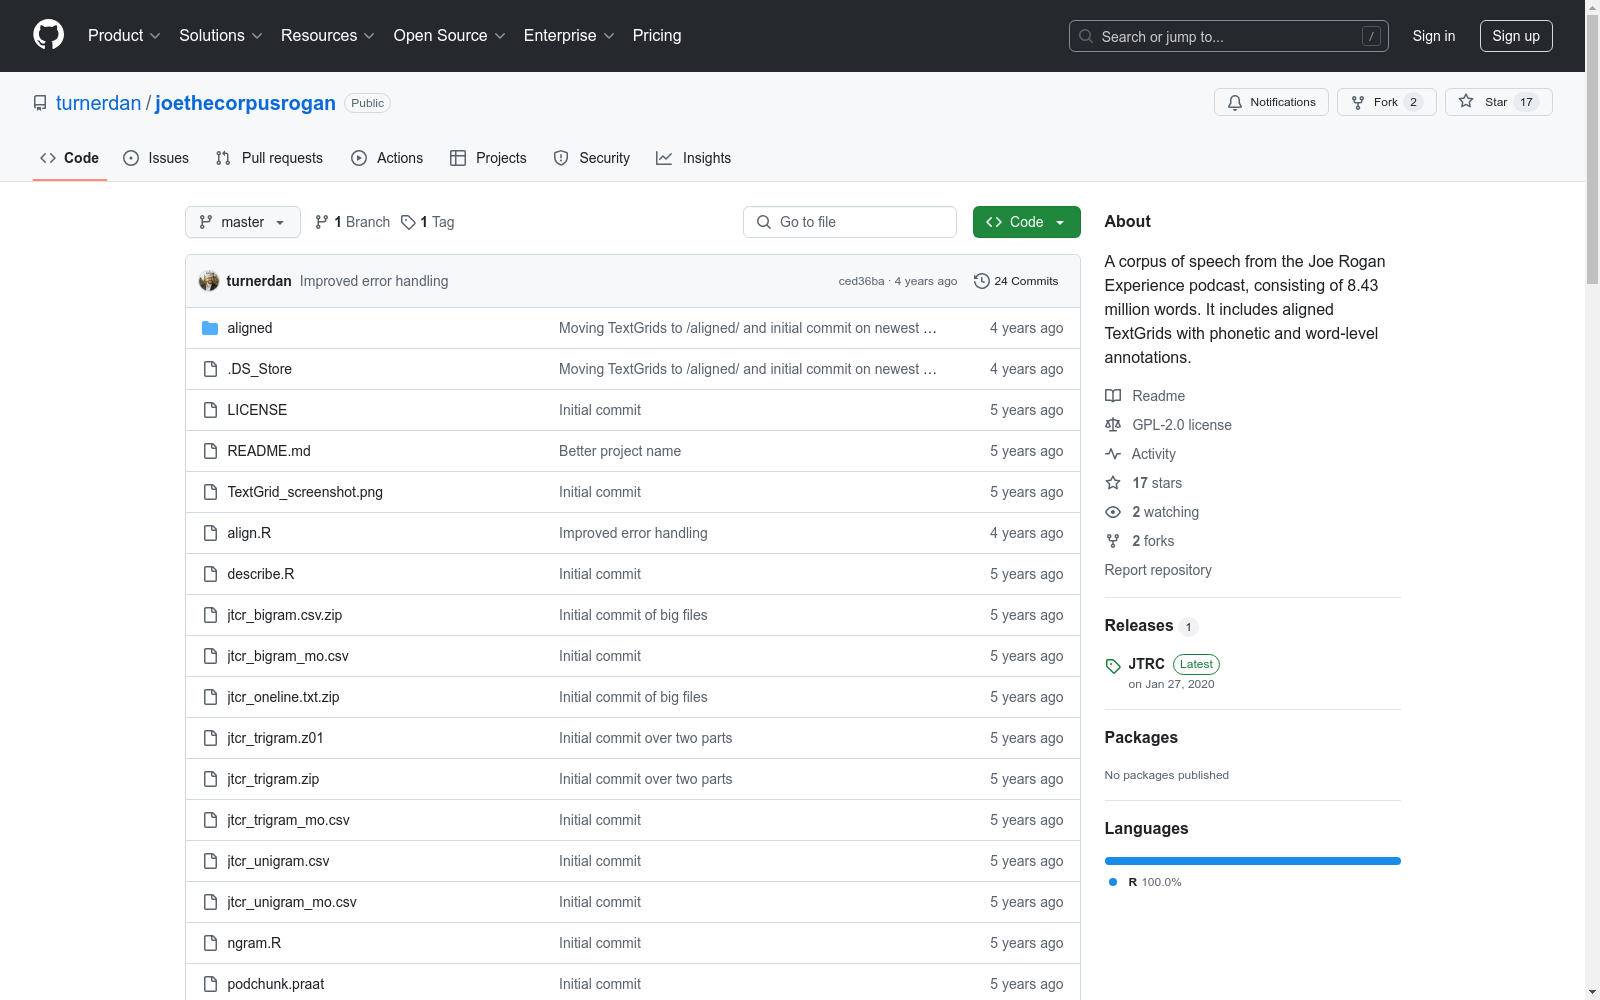
Task: Expand the Resources menu
Action: coord(328,36)
